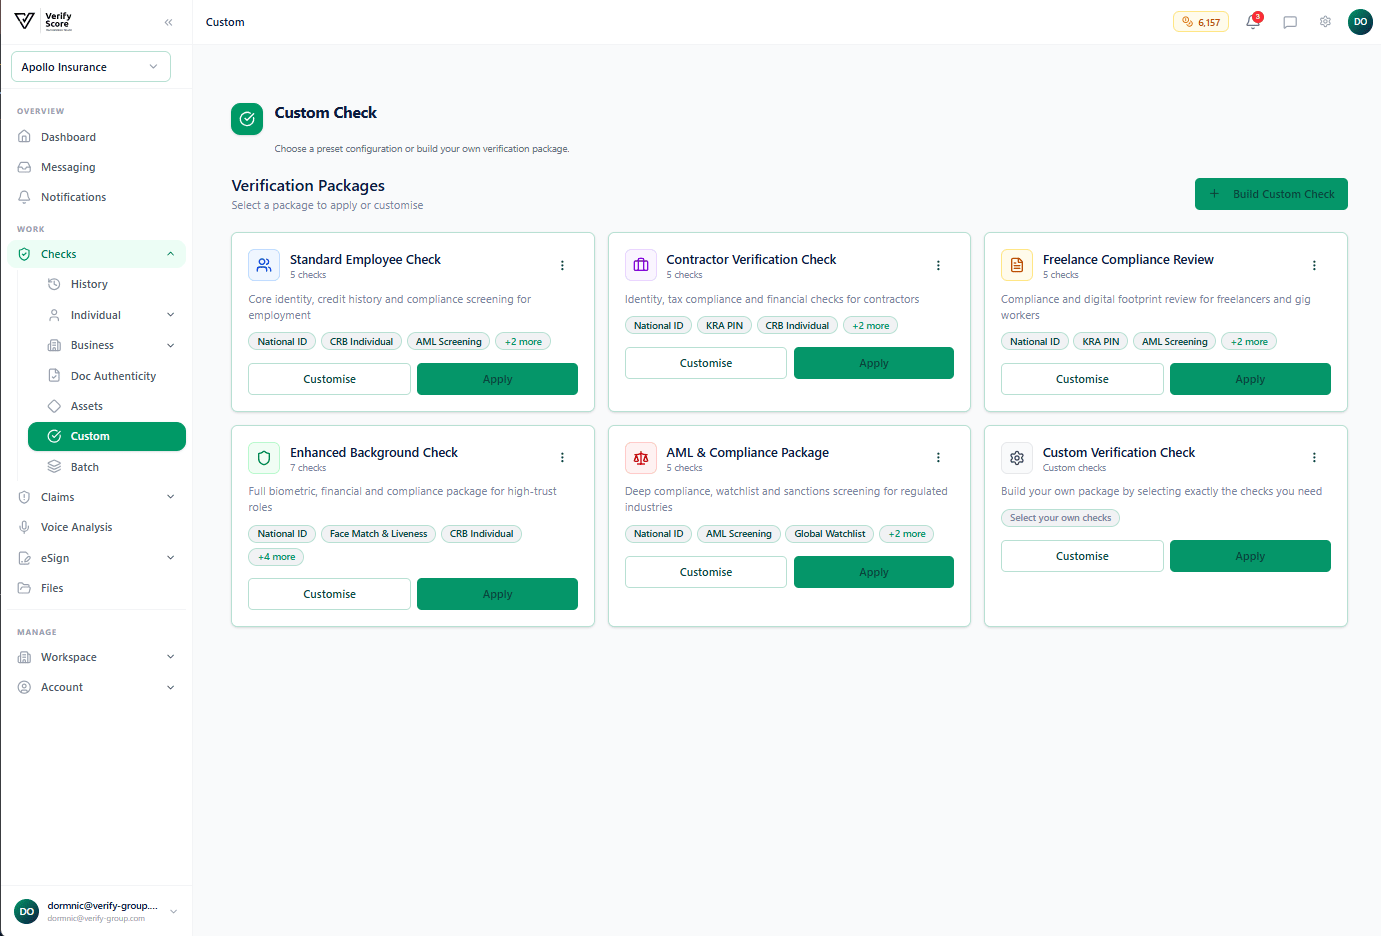This screenshot has height=936, width=1381.
Task: Apply the Freelance Compliance Review package
Action: [1250, 379]
